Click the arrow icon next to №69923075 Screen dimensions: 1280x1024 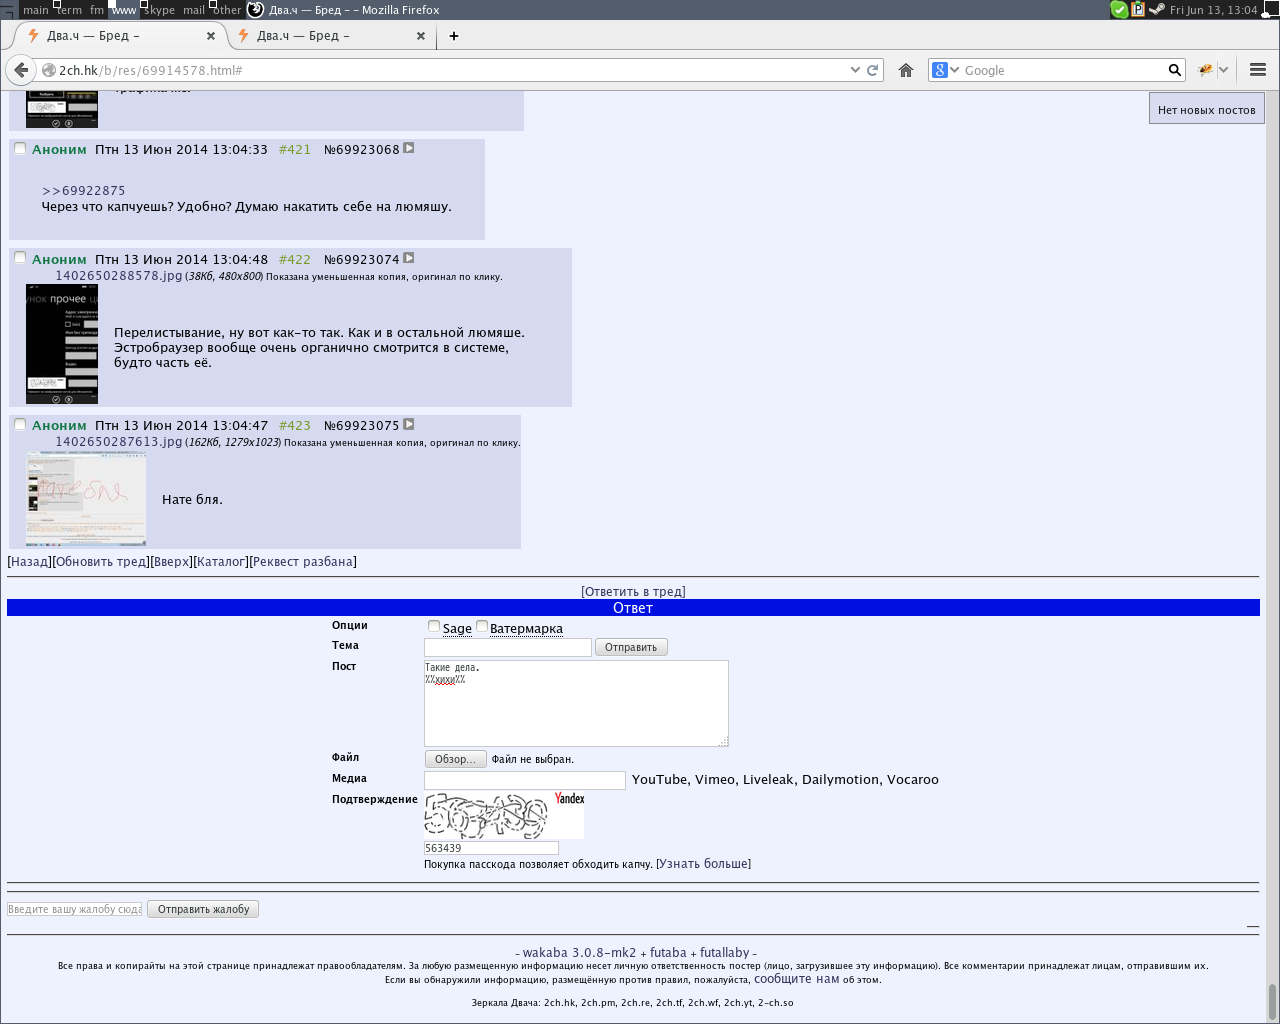click(409, 424)
